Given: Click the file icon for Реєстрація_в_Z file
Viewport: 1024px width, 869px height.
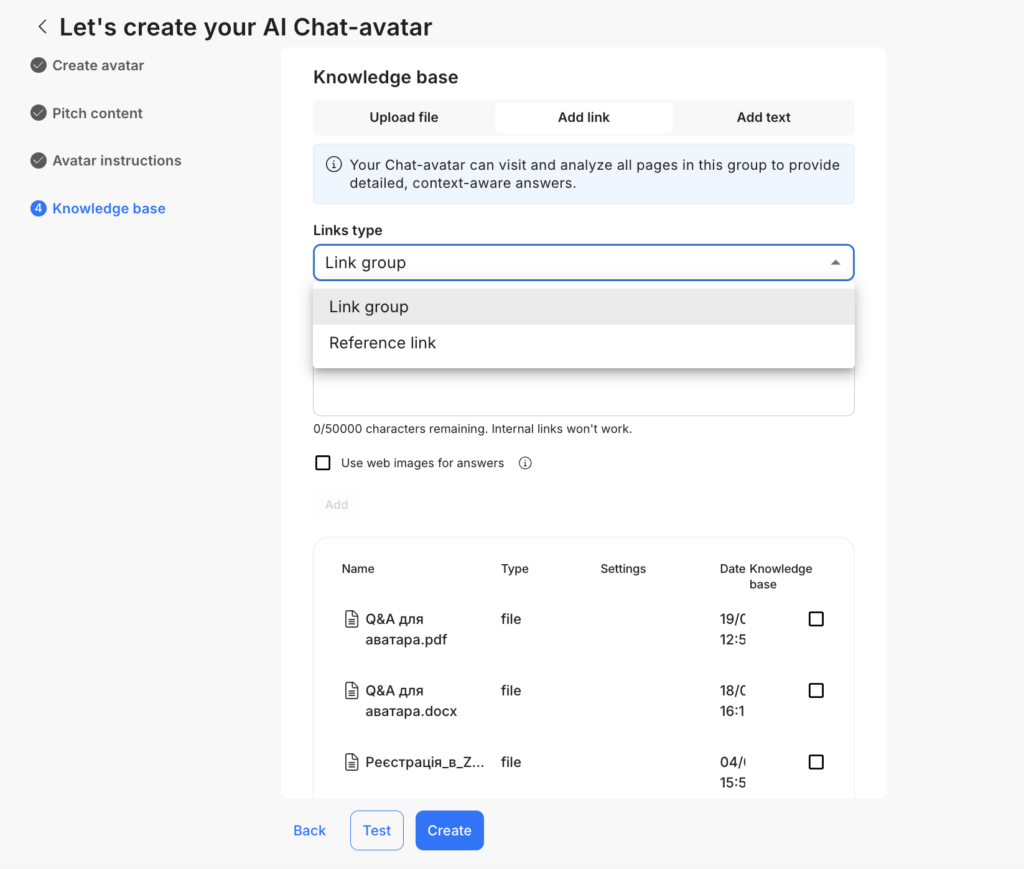Looking at the screenshot, I should (x=351, y=762).
